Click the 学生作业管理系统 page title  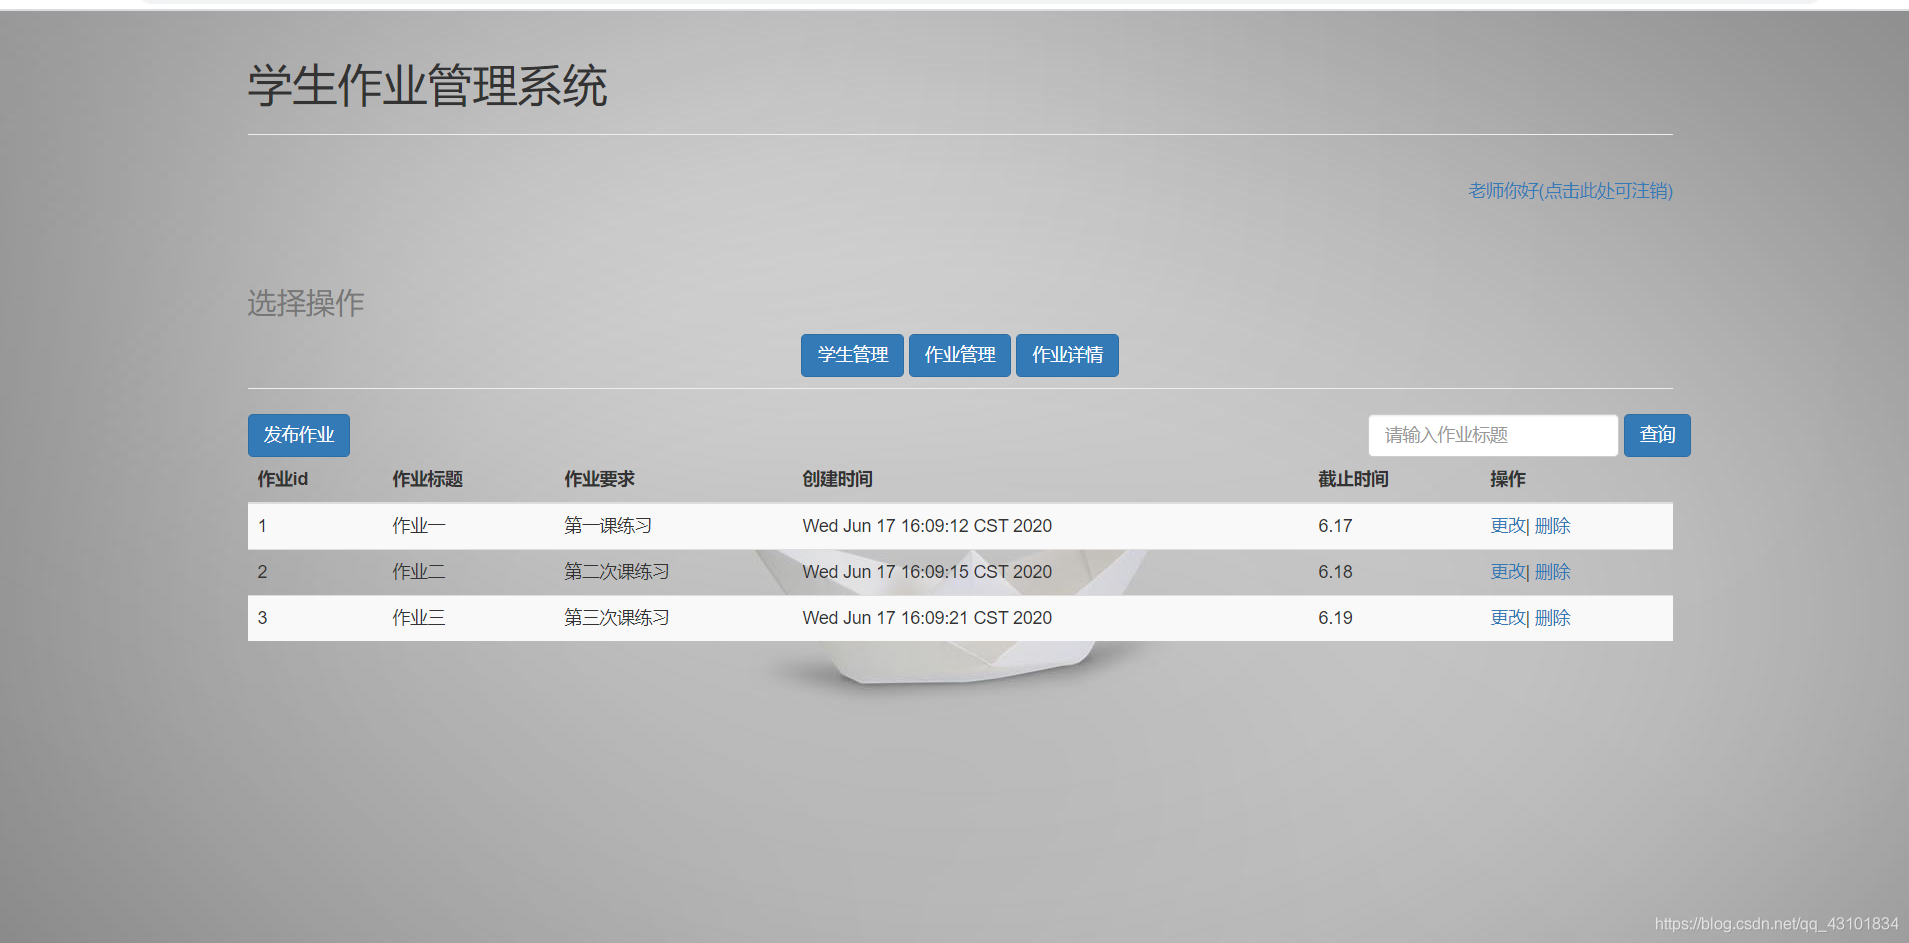tap(428, 86)
